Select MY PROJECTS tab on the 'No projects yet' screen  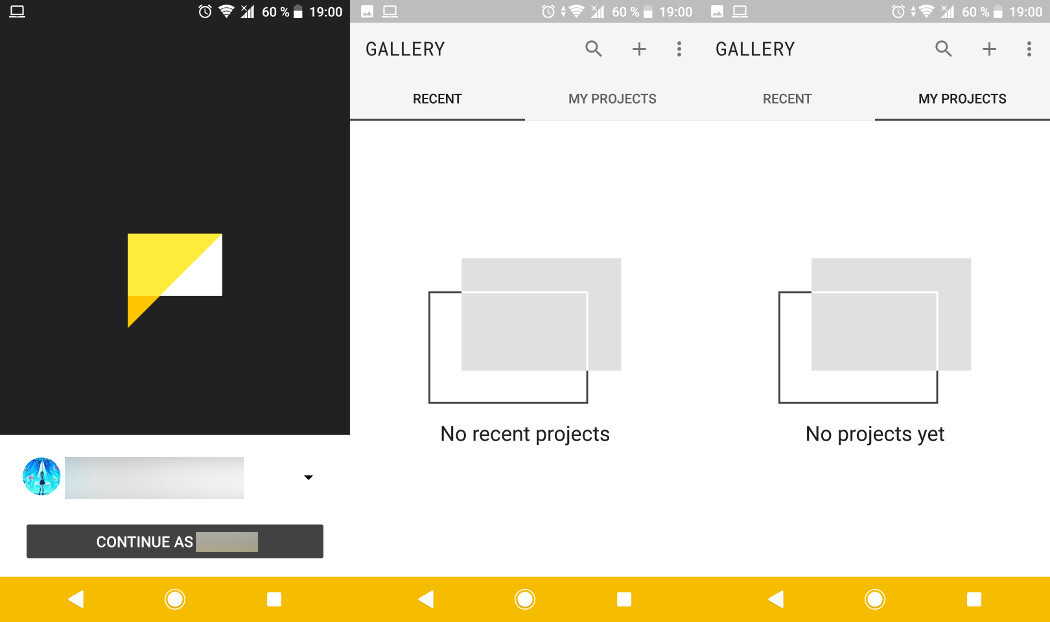tap(962, 99)
